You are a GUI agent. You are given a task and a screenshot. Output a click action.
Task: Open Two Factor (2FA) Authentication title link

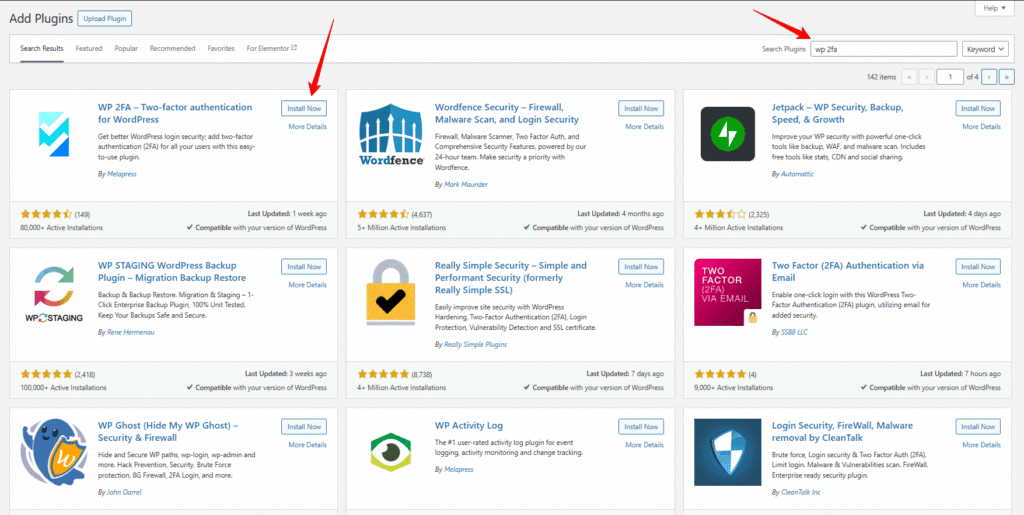848,272
